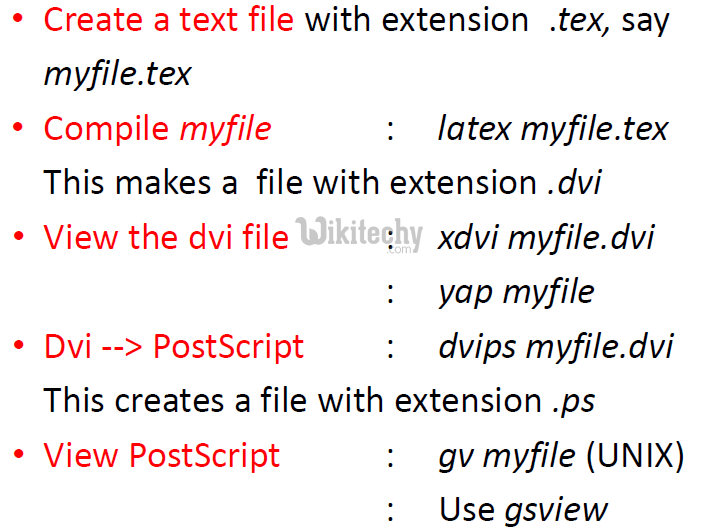
Task: Click the "(UNIX)" label
Action: (635, 456)
